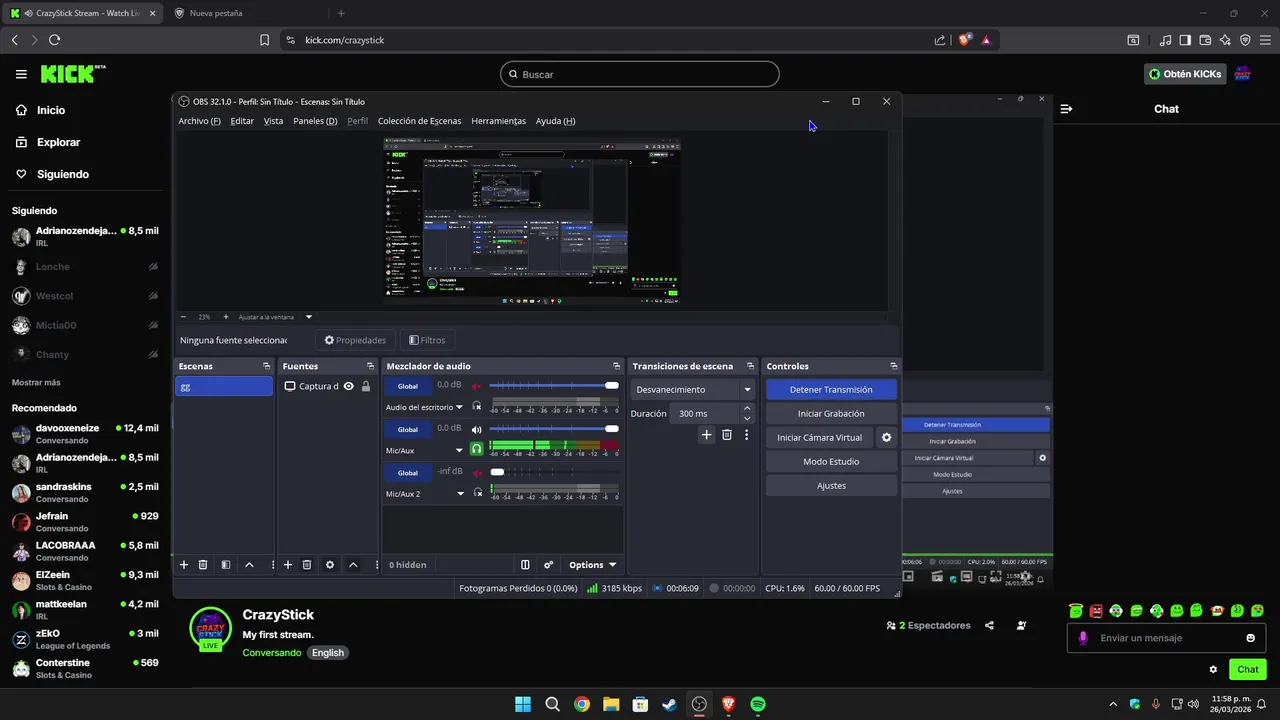Adjust Mic/Aux volume slider handle
The image size is (1280, 720).
612,429
